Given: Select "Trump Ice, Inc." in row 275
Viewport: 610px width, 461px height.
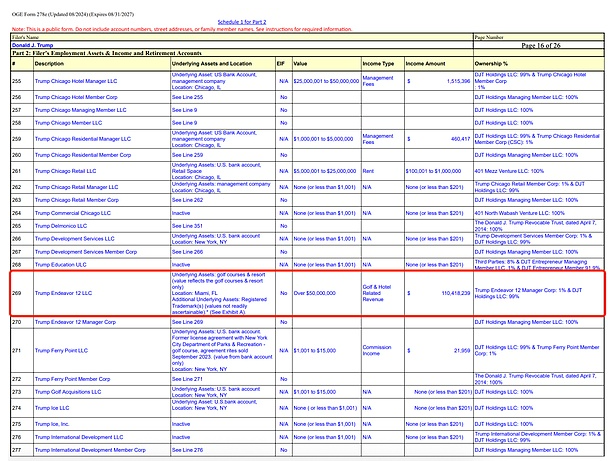Looking at the screenshot, I should click(52, 424).
